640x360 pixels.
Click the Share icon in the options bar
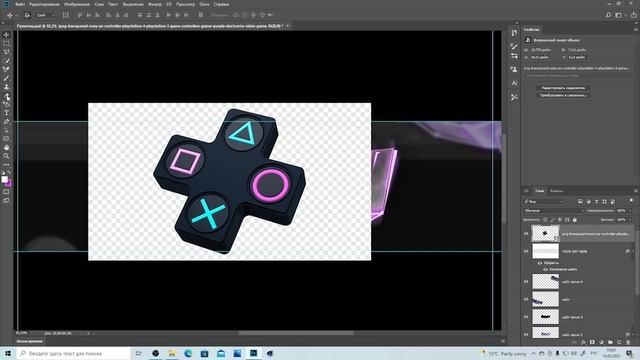pos(633,15)
